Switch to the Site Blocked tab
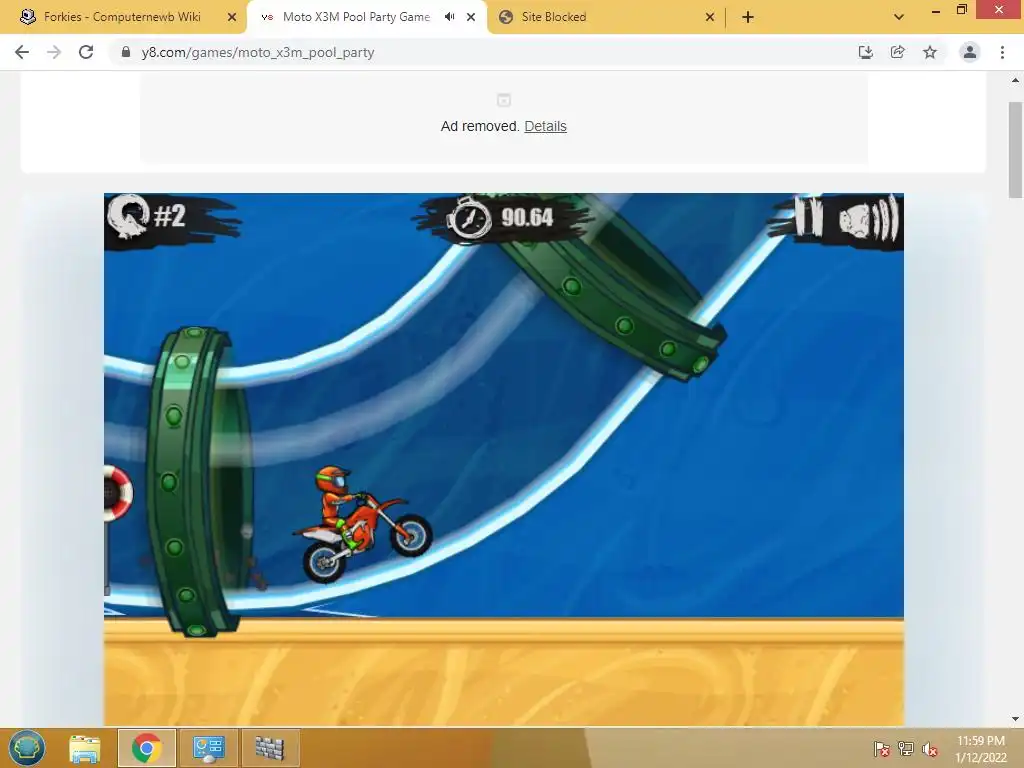1024x768 pixels. pyautogui.click(x=553, y=17)
